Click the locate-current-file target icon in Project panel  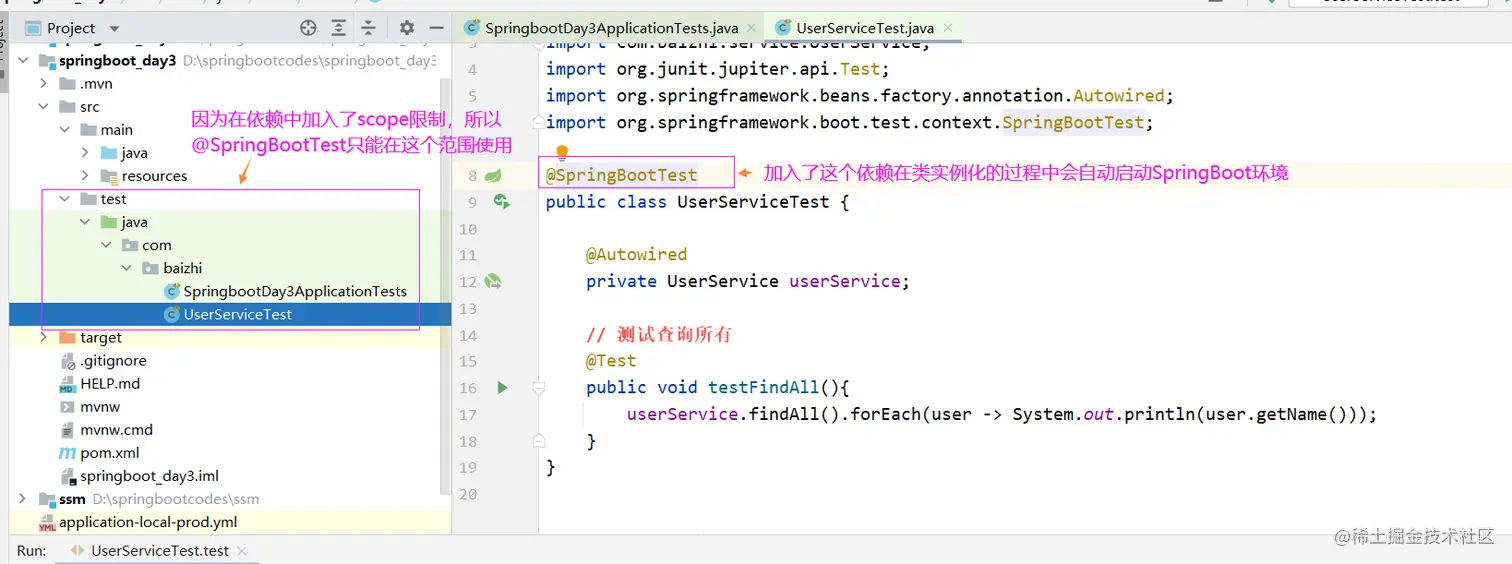(308, 28)
